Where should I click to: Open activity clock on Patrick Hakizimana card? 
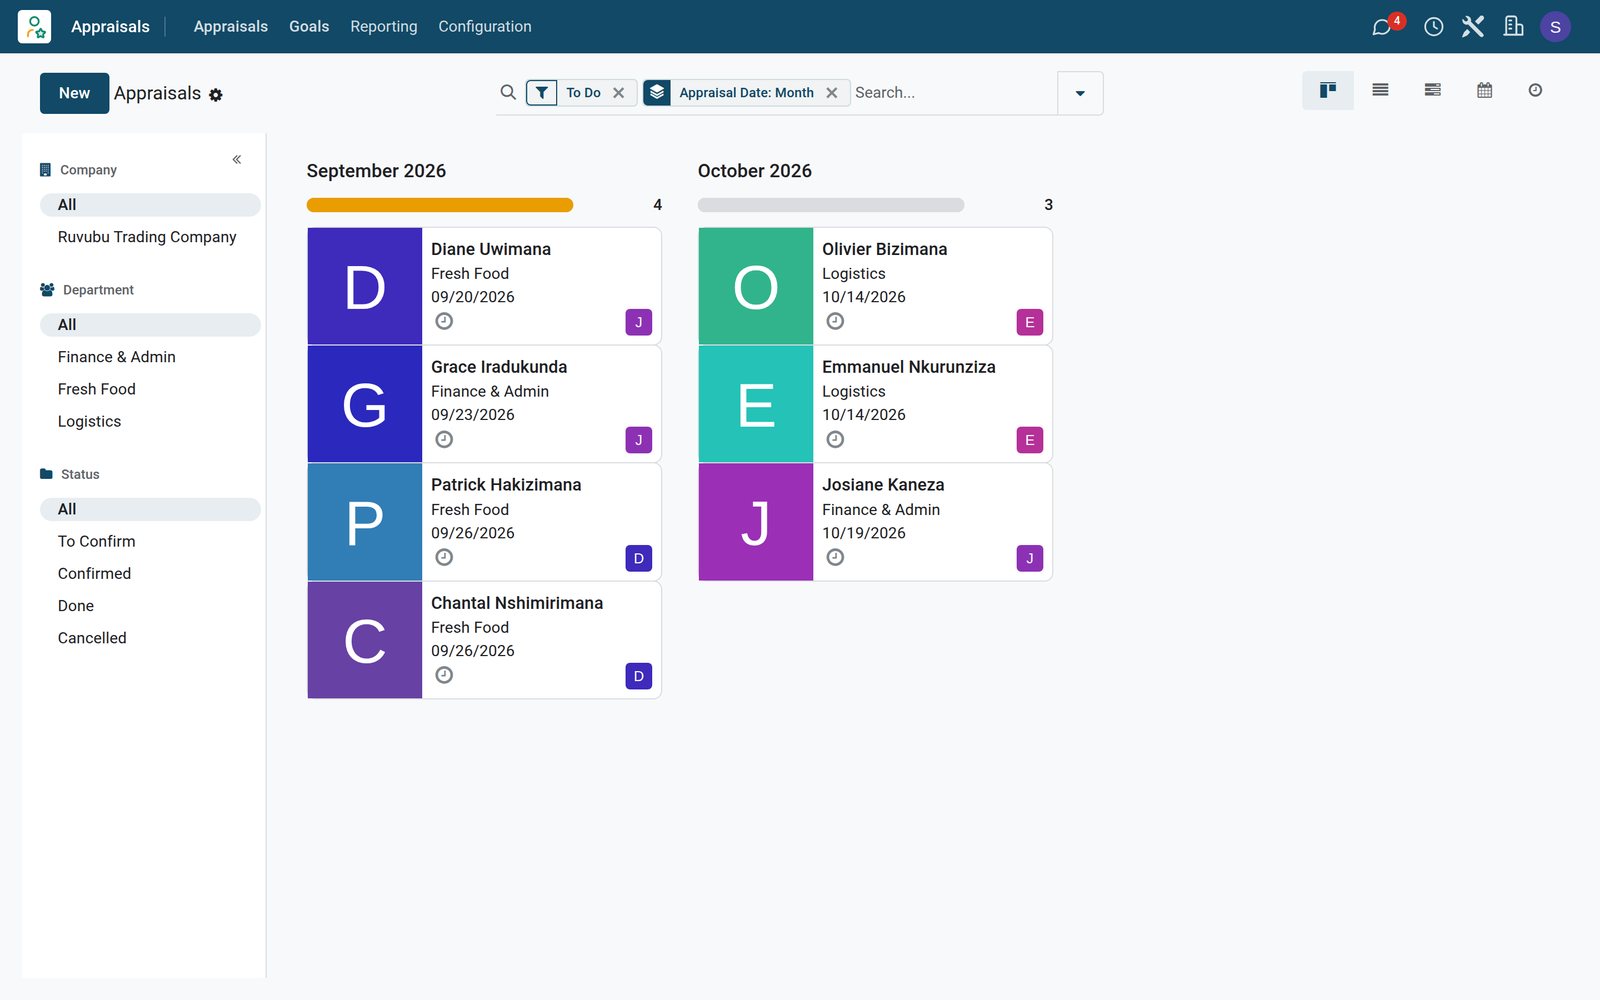coord(444,557)
